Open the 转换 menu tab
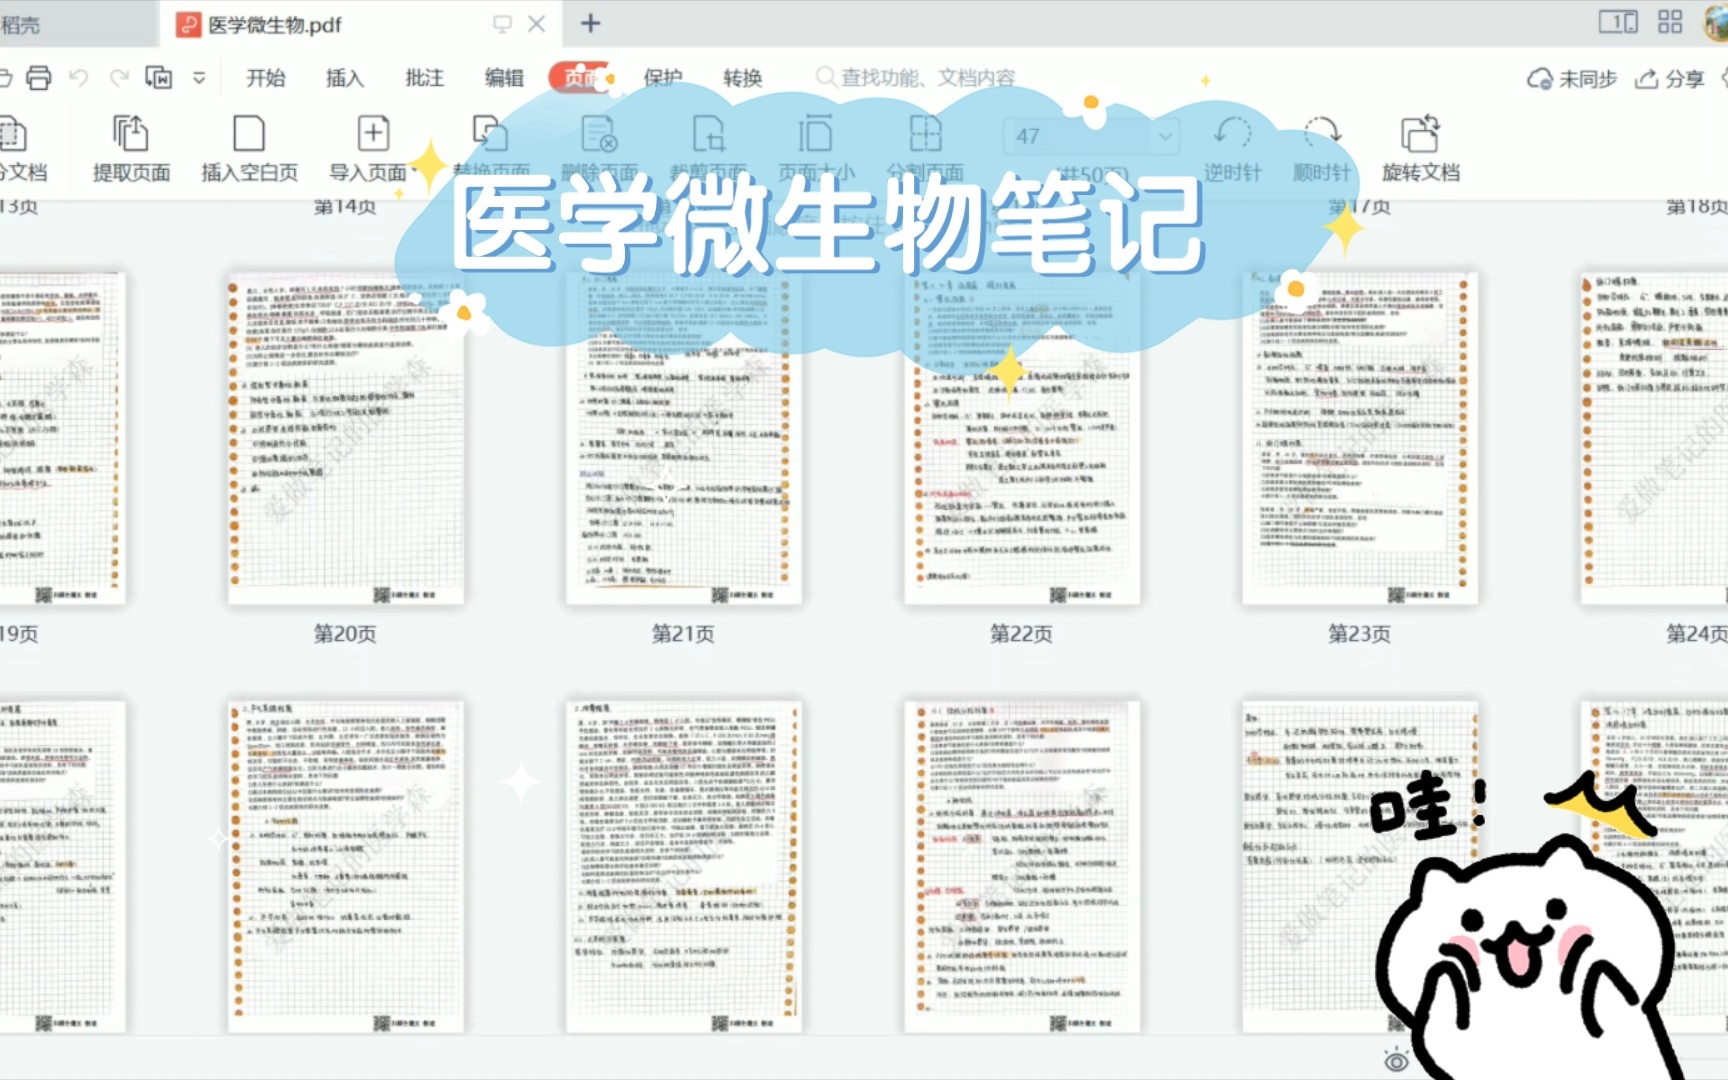The image size is (1728, 1080). pos(743,78)
